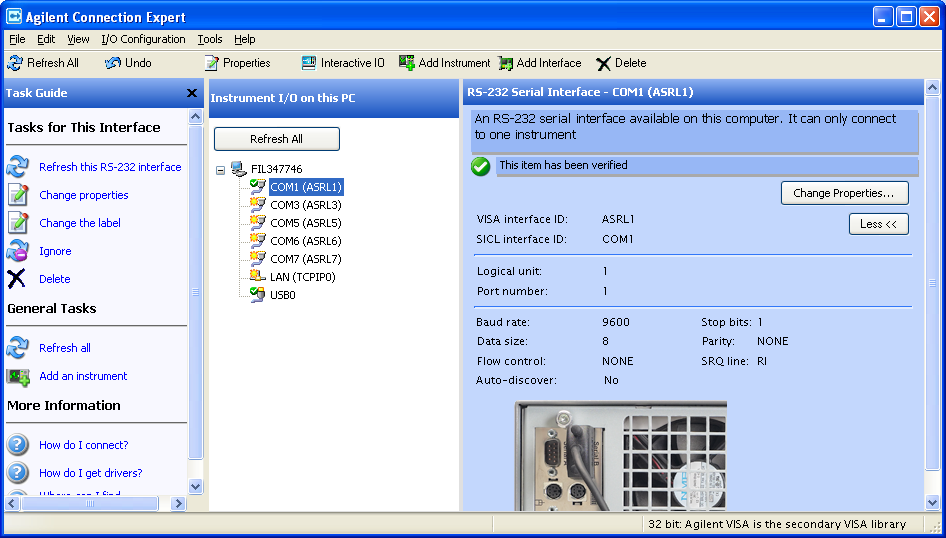Close the Task Guide panel
946x538 pixels.
pos(192,93)
